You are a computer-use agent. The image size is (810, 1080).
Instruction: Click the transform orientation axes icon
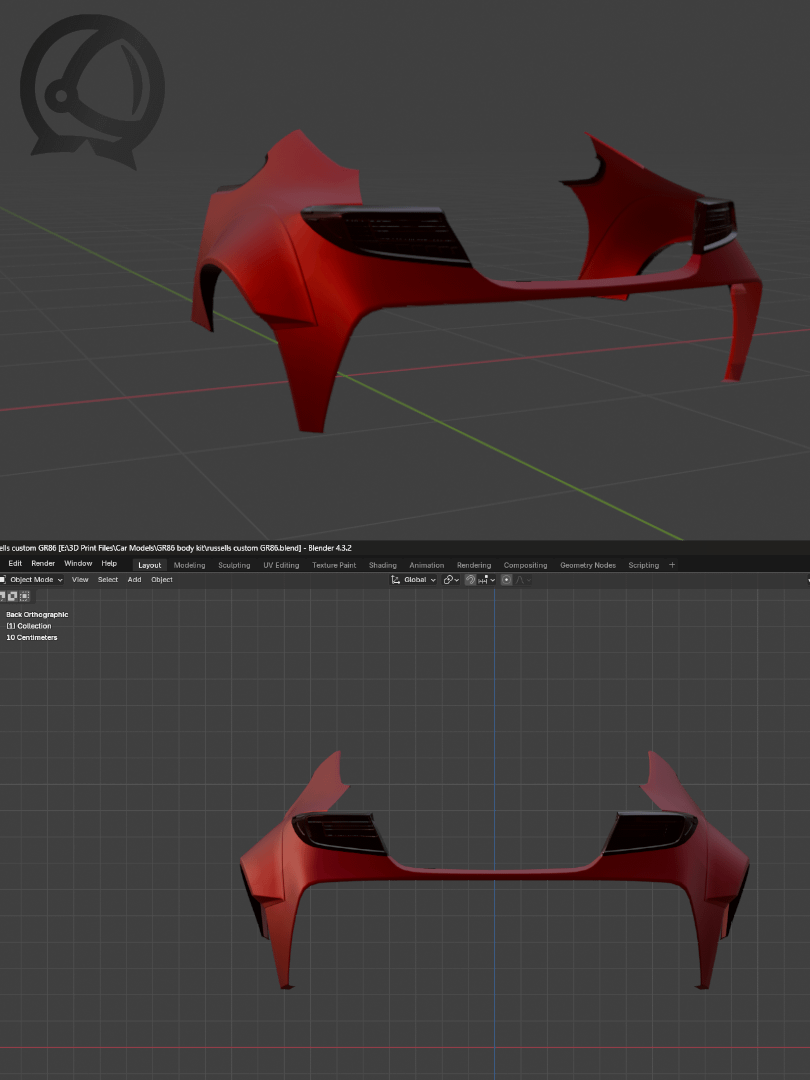coord(396,580)
